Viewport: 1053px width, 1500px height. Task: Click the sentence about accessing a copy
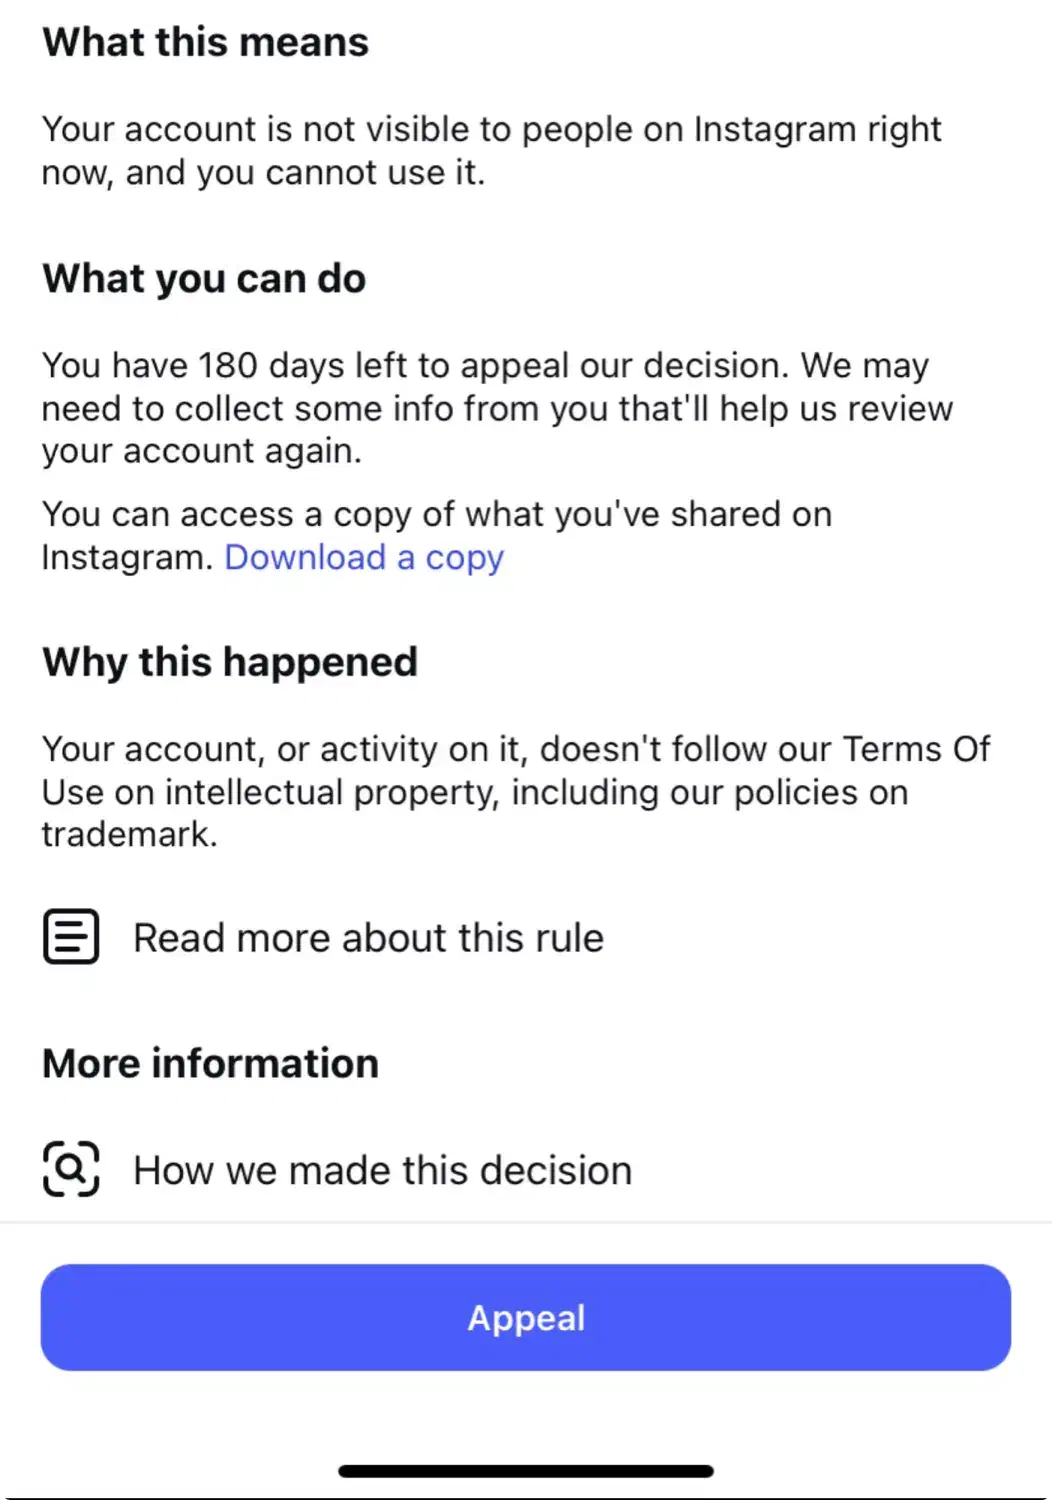tap(436, 515)
